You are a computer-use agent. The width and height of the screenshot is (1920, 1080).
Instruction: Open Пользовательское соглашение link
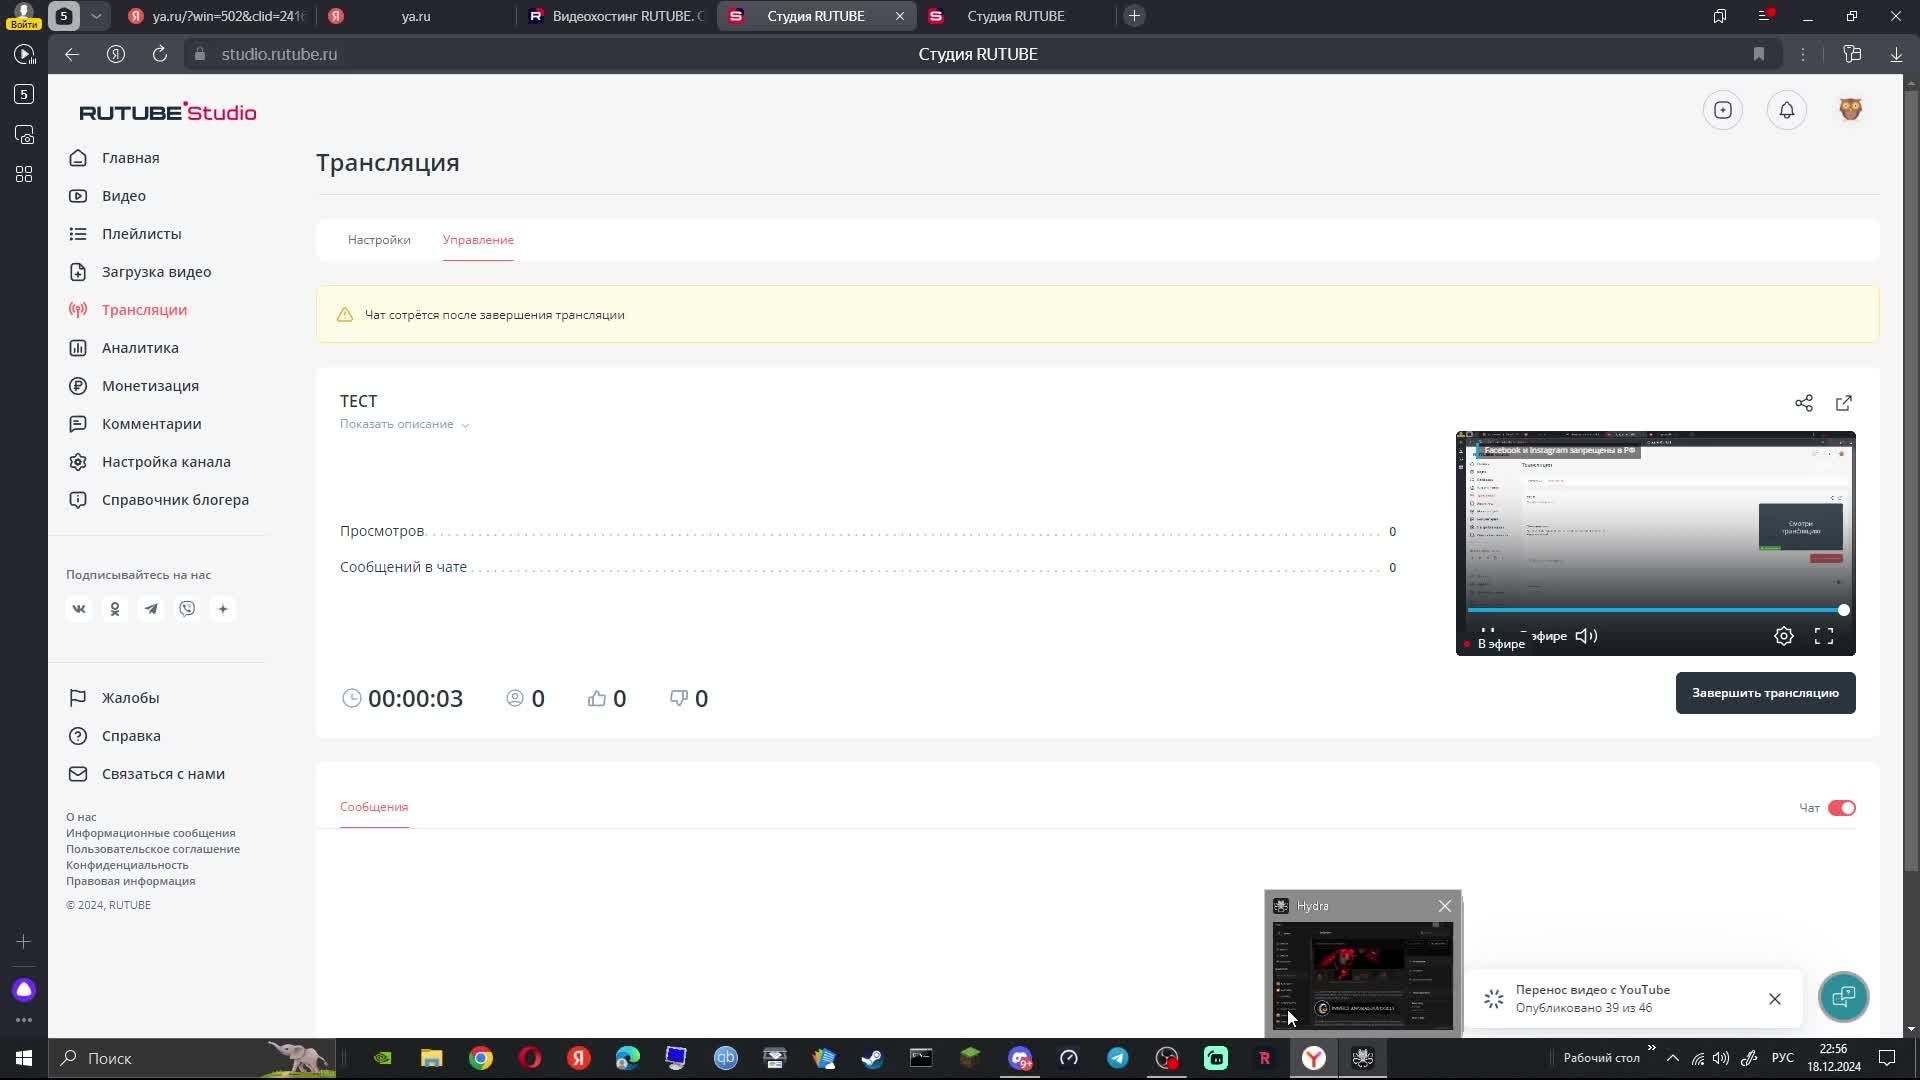[x=153, y=849]
